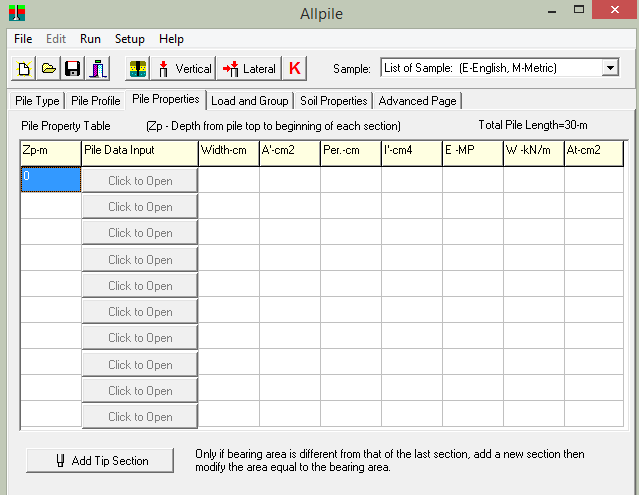This screenshot has width=639, height=495.
Task: Select the Advanced Page tab
Action: tap(418, 101)
